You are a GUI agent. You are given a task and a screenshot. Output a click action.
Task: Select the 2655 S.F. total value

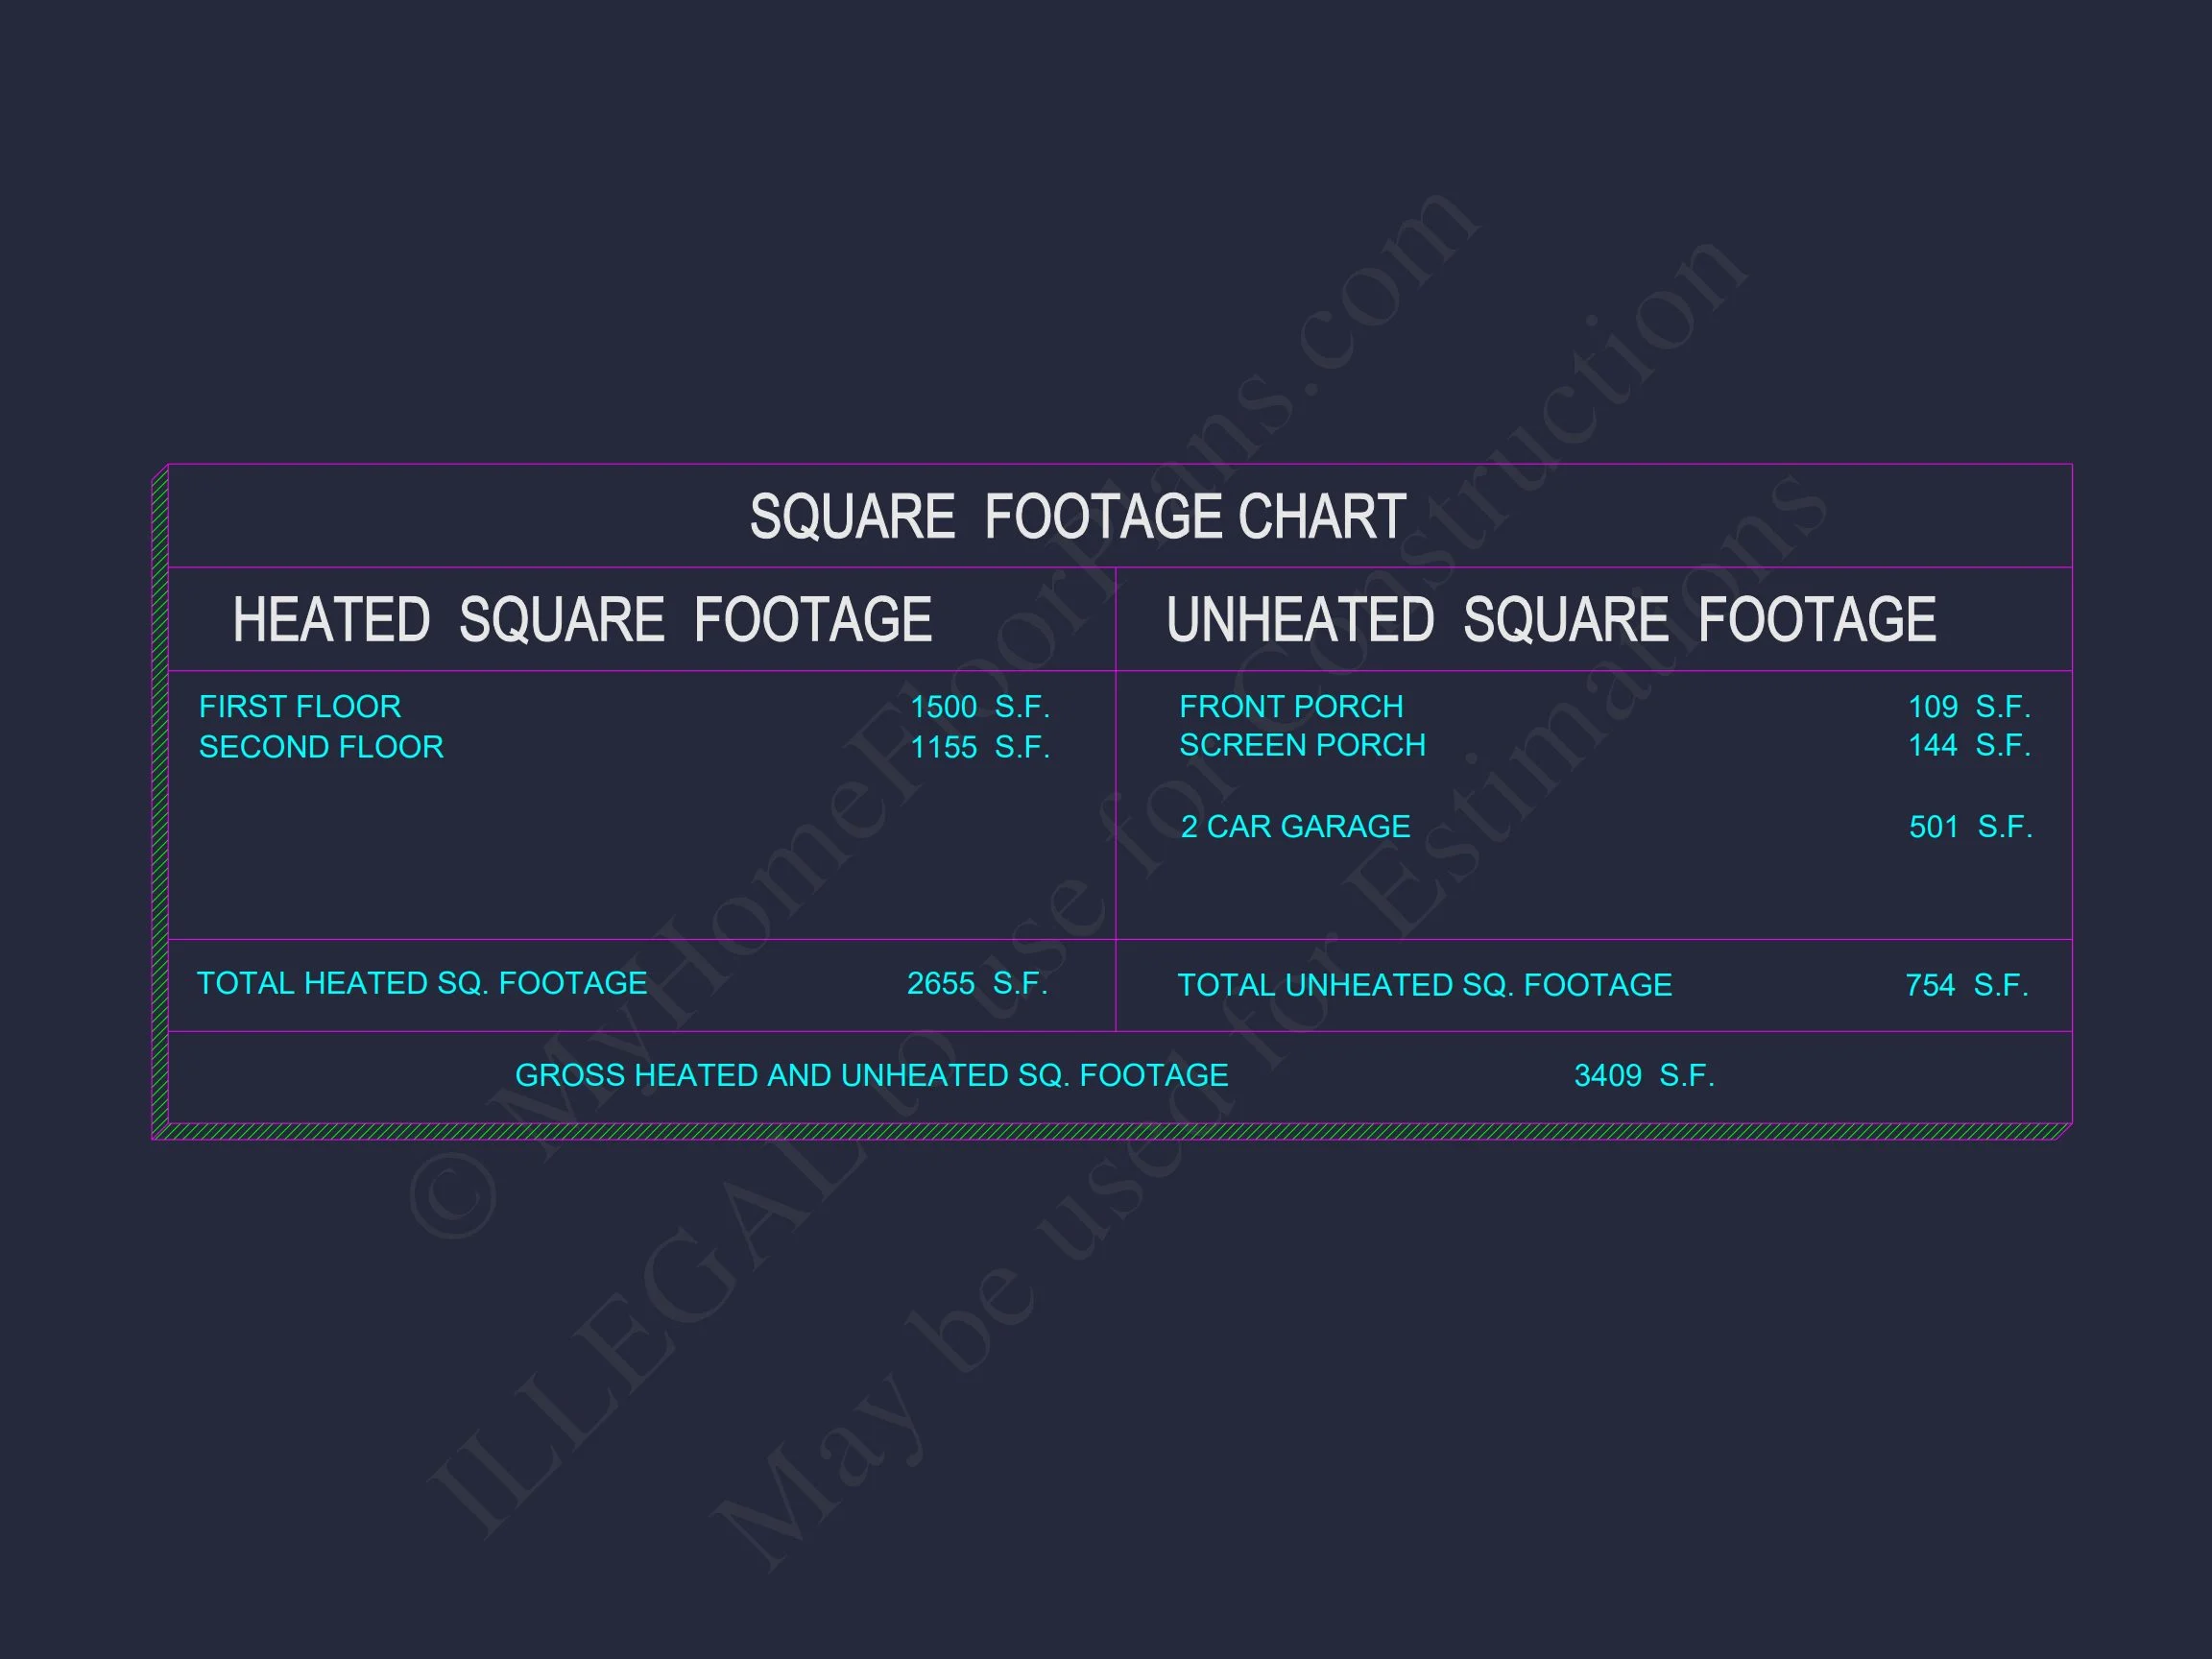(977, 984)
